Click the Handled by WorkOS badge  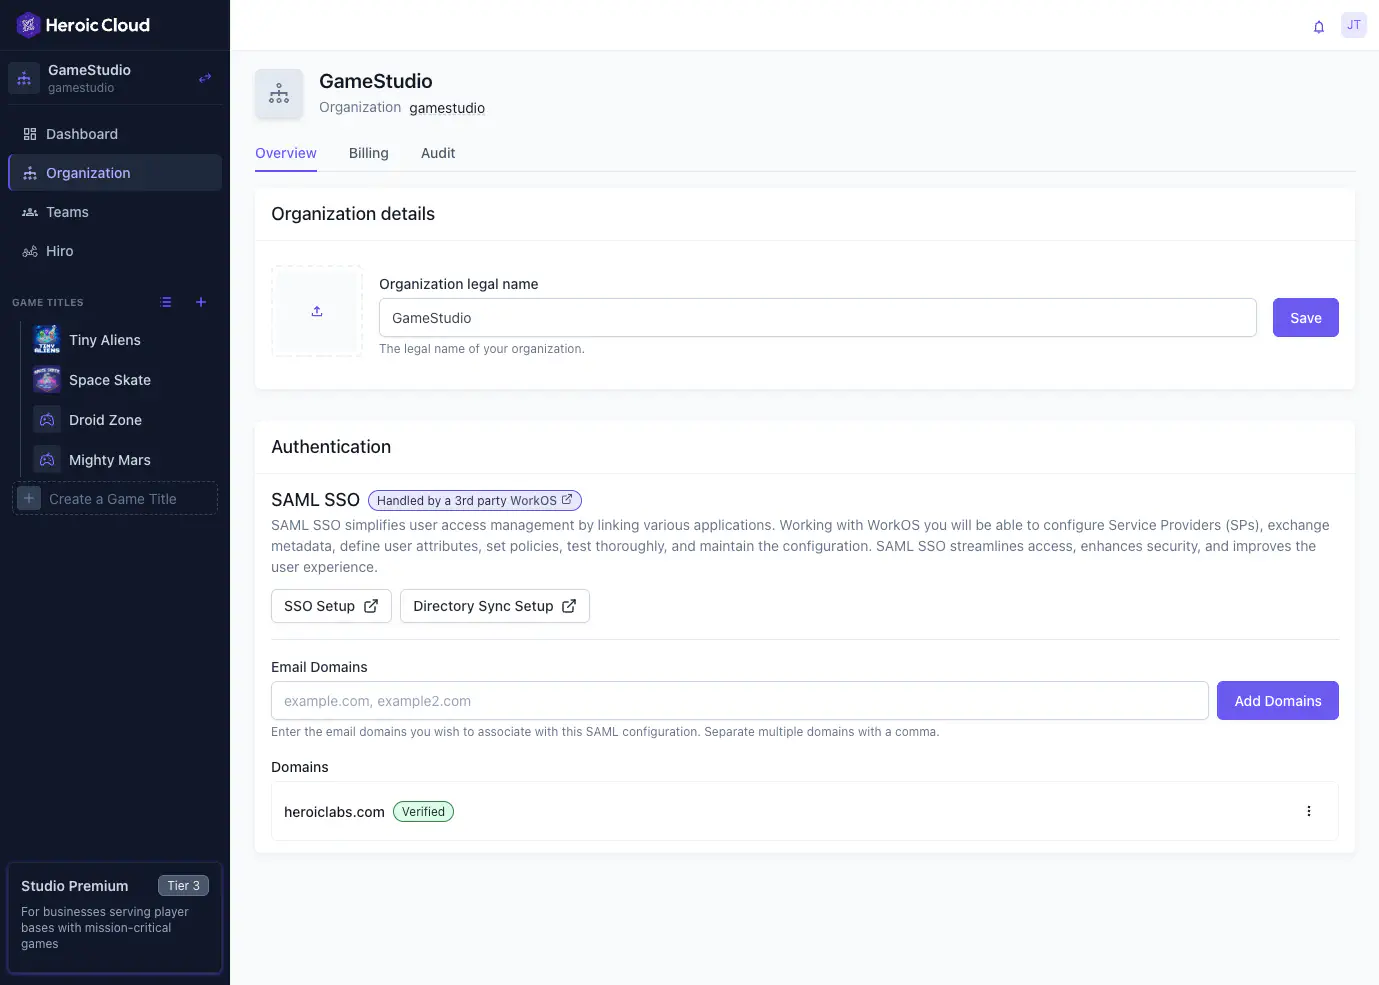tap(474, 500)
